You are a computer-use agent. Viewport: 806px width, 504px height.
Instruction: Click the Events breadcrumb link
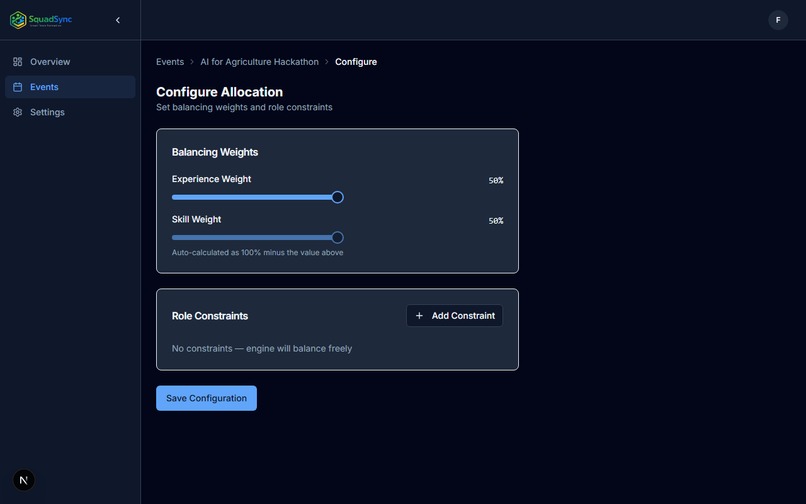tap(170, 62)
